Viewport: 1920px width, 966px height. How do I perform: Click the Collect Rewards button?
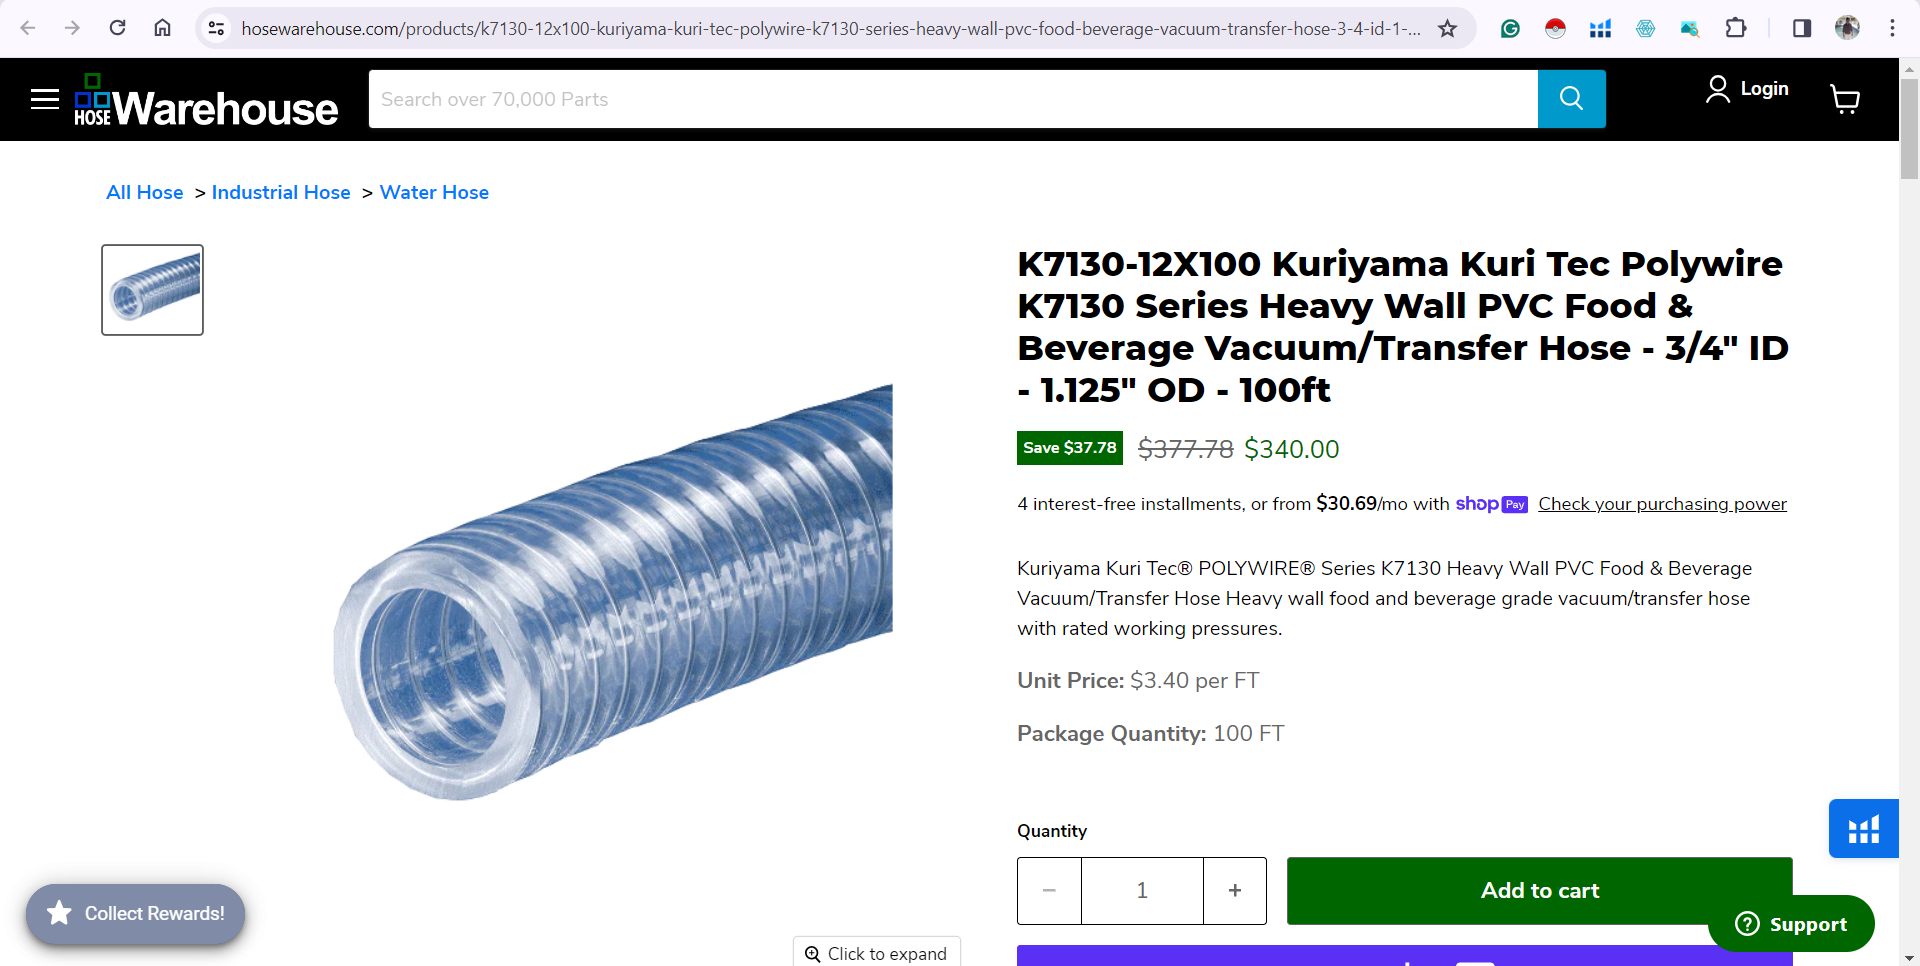136,913
